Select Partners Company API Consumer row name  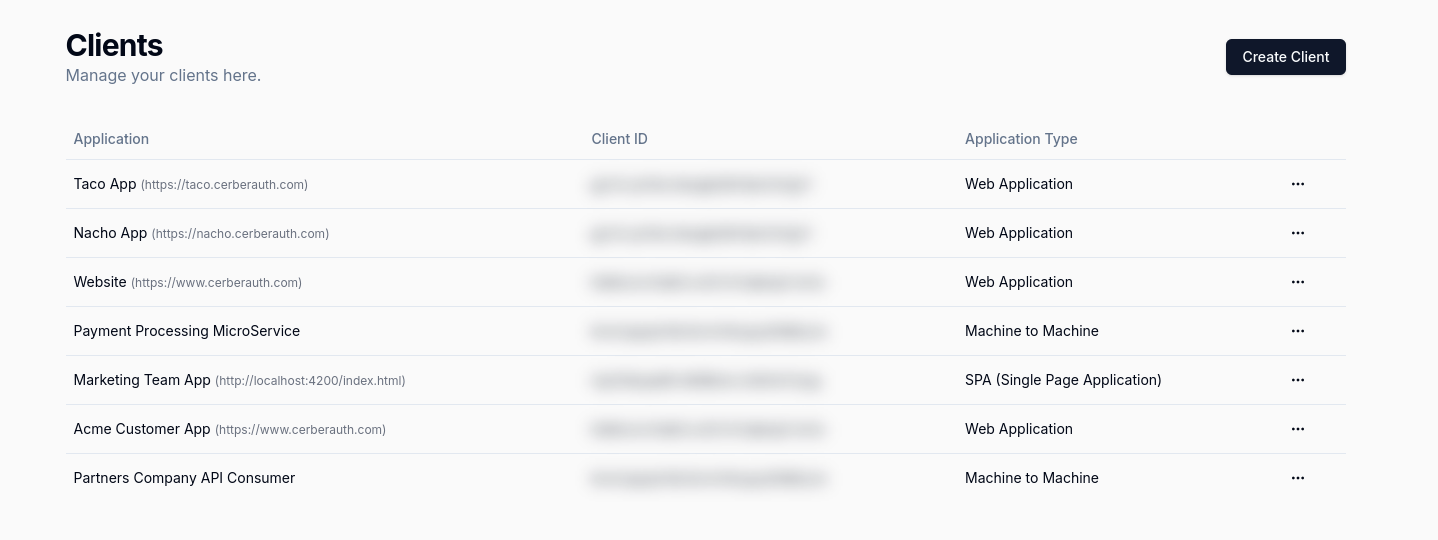[184, 478]
